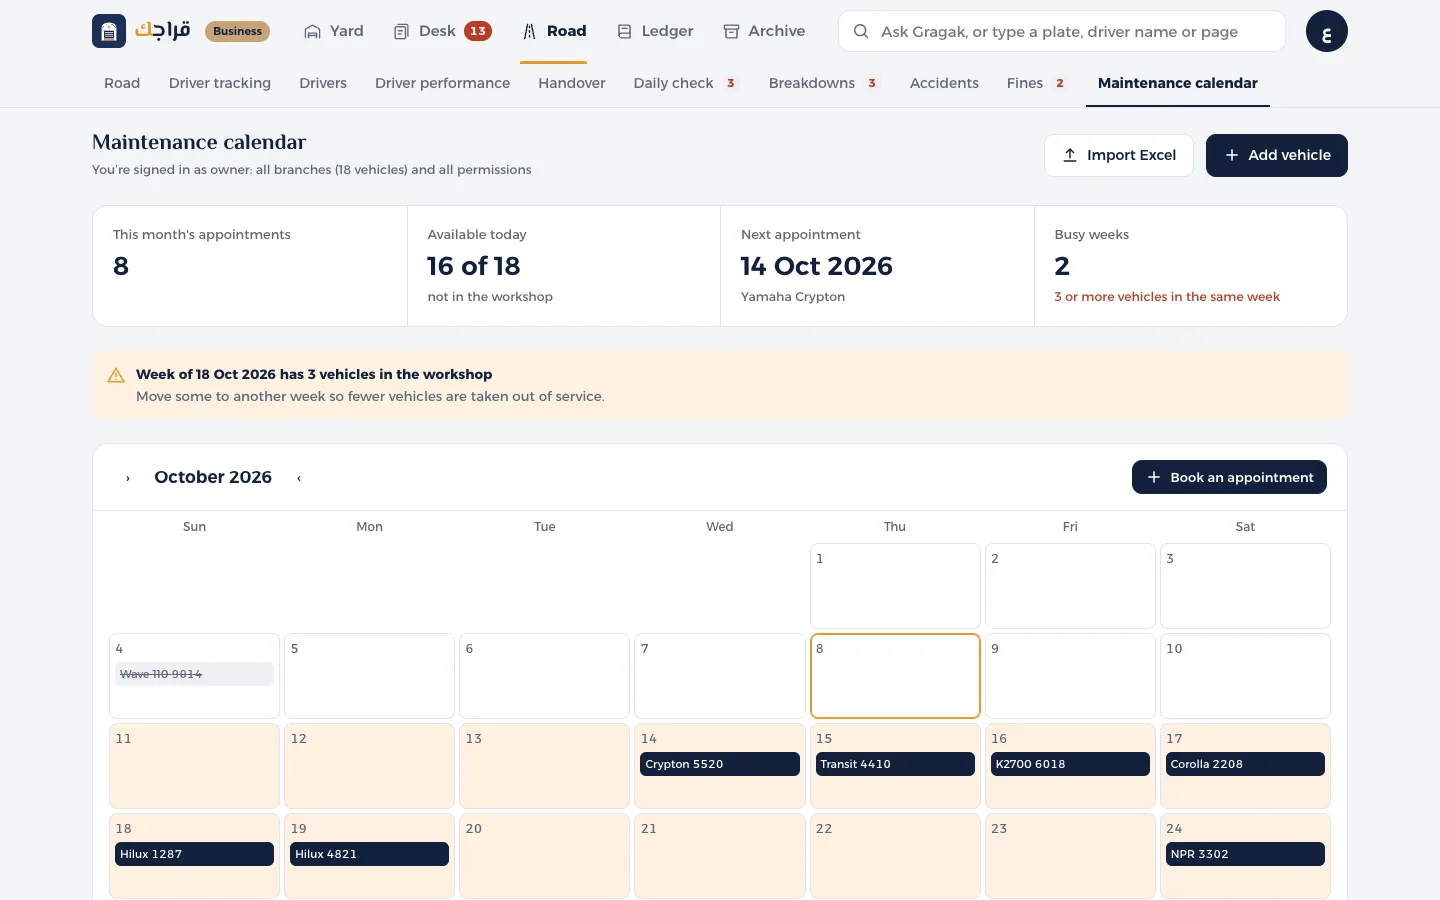Switch to the Accidents tab
Screen dimensions: 1440x900
[x=944, y=83]
